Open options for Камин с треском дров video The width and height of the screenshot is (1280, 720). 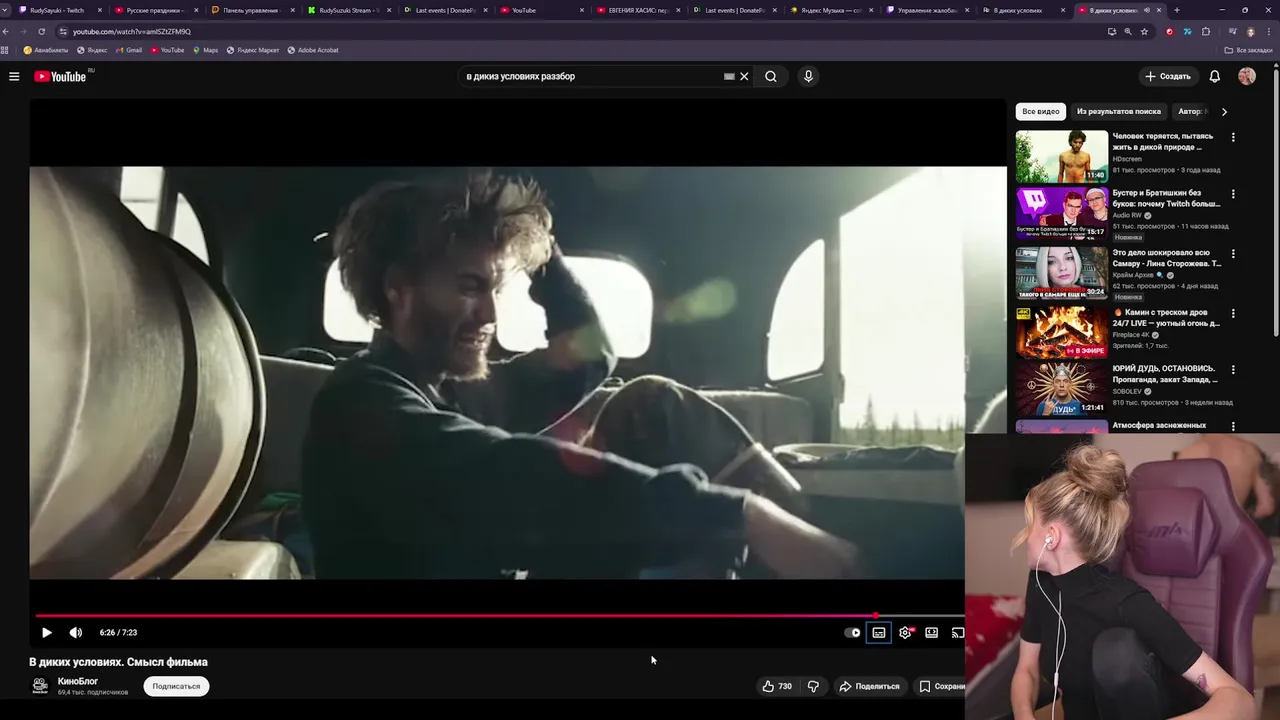click(1233, 313)
